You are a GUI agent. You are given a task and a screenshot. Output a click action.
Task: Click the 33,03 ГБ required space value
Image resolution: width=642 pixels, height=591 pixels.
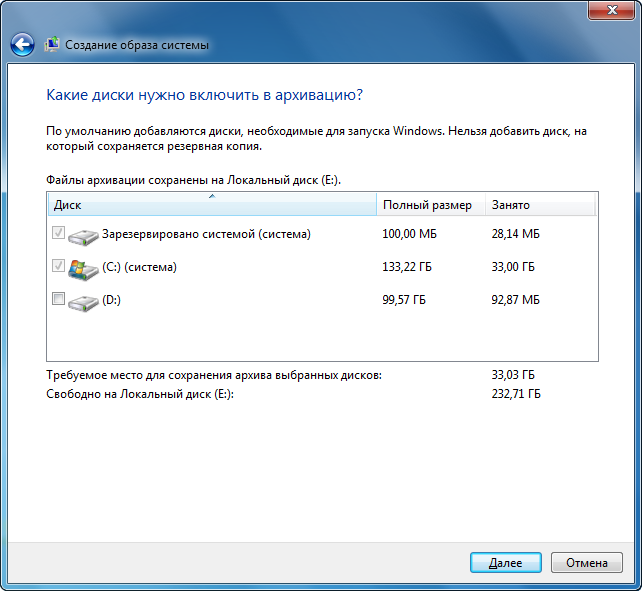click(x=513, y=375)
